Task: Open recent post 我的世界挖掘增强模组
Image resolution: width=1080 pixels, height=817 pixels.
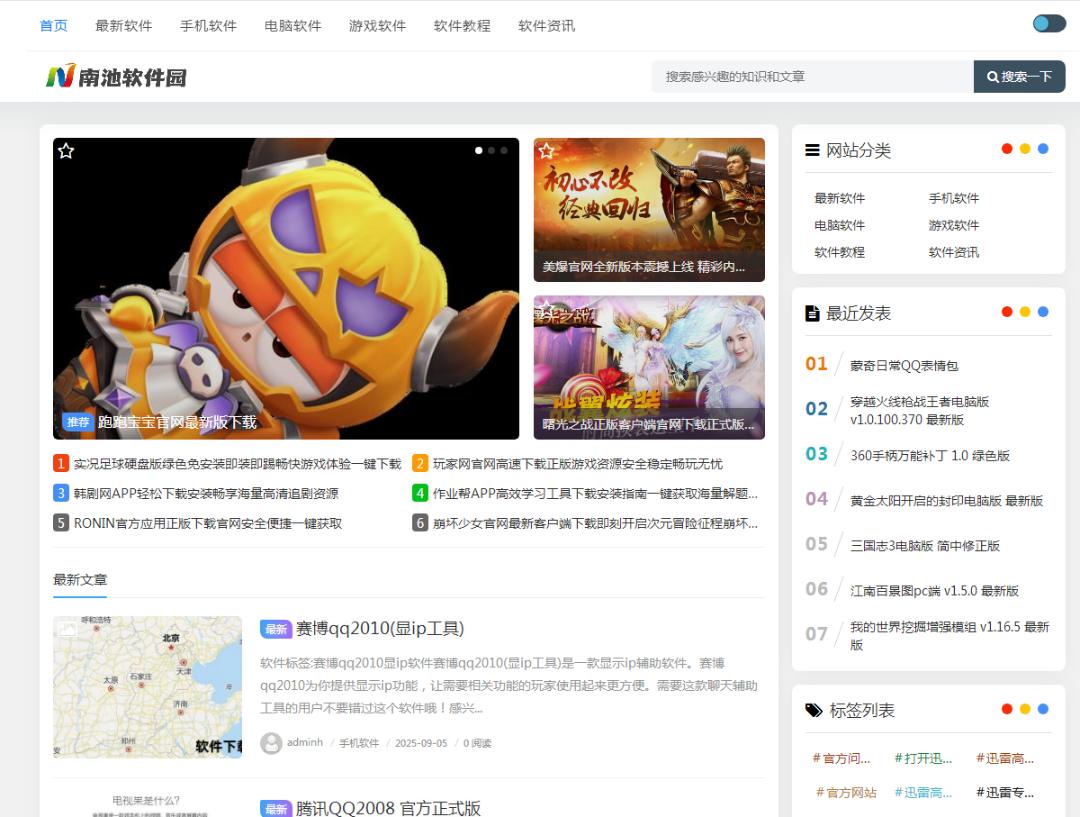Action: [949, 636]
